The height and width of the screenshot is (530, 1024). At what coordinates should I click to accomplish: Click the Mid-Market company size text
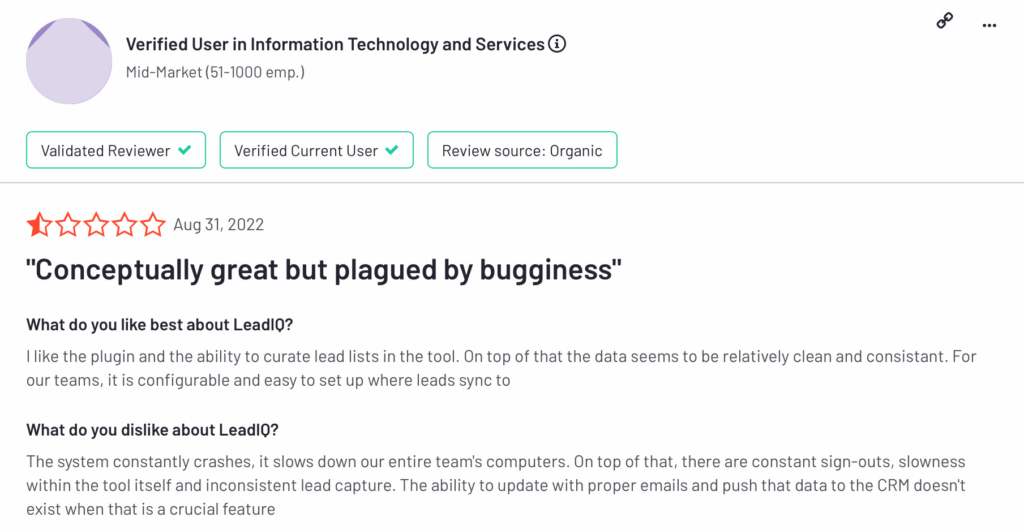[216, 72]
